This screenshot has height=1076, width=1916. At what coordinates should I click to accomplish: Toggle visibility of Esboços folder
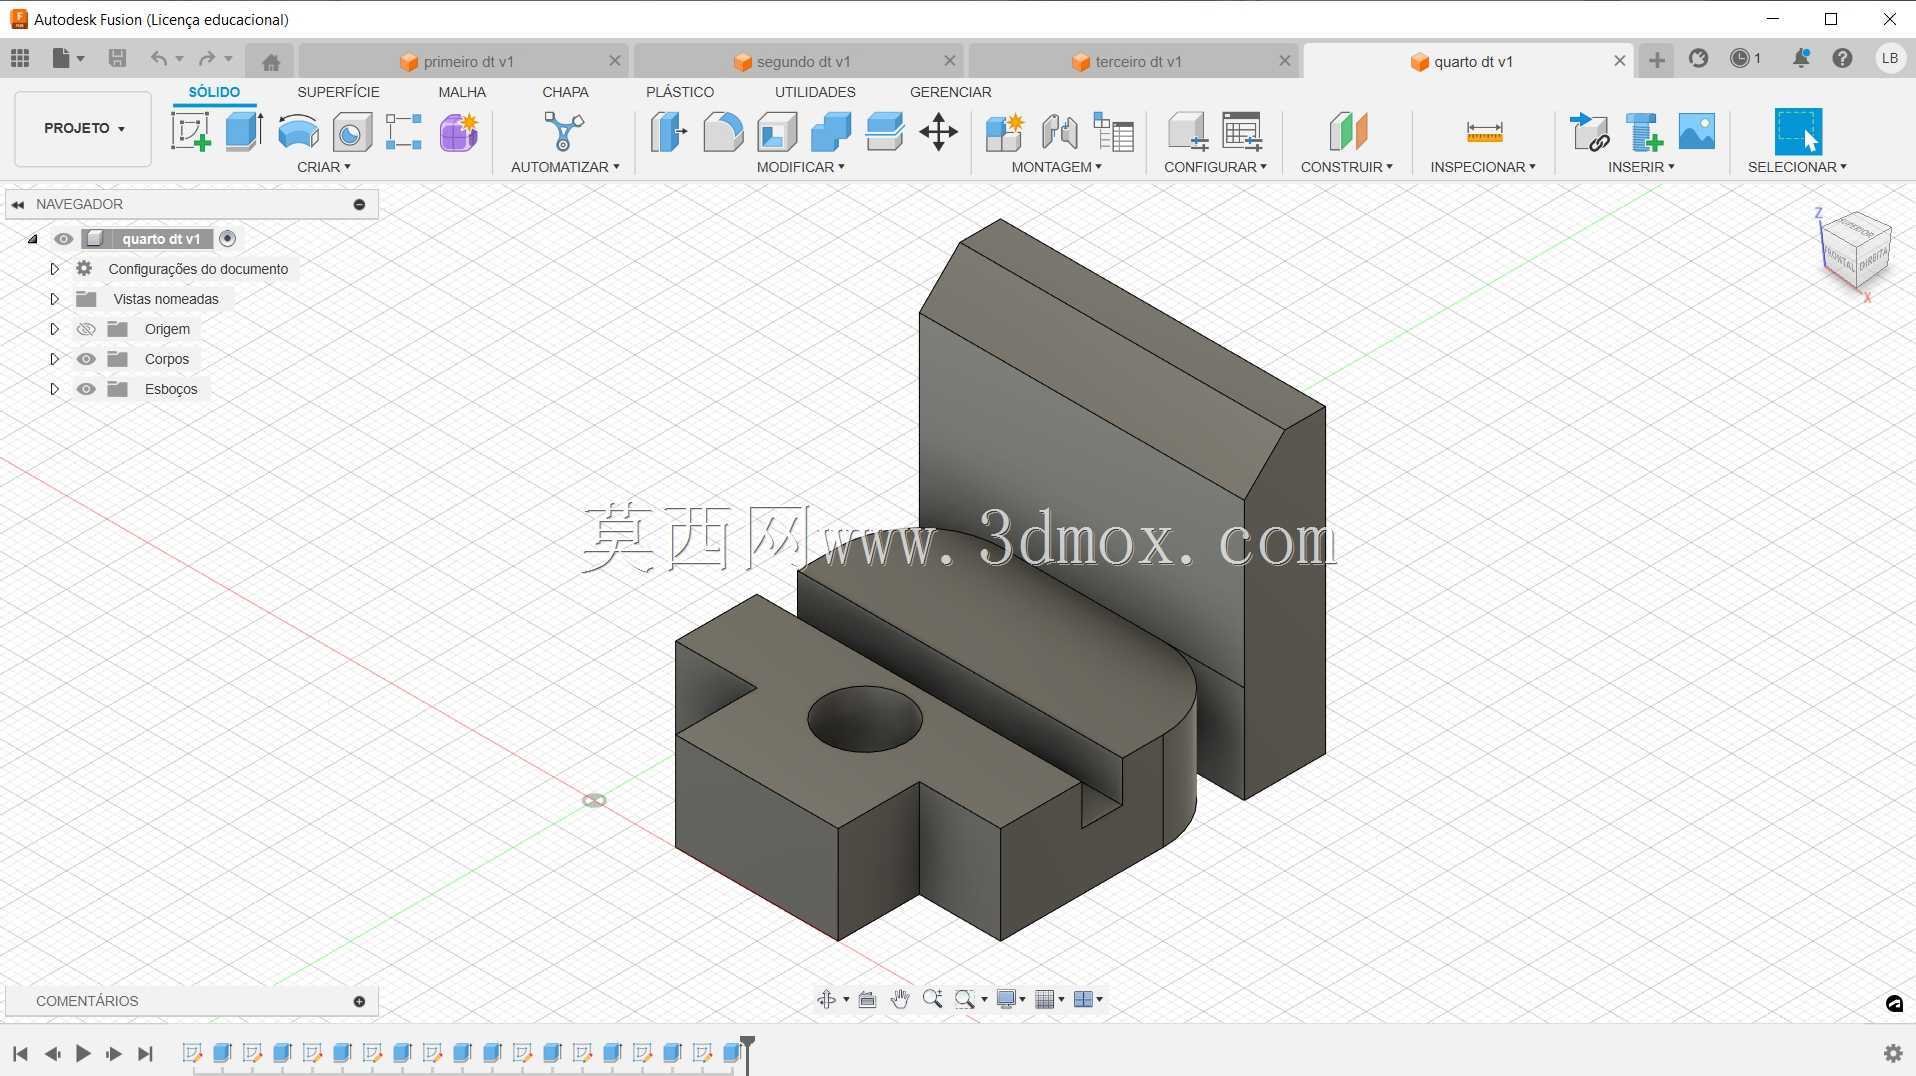86,389
